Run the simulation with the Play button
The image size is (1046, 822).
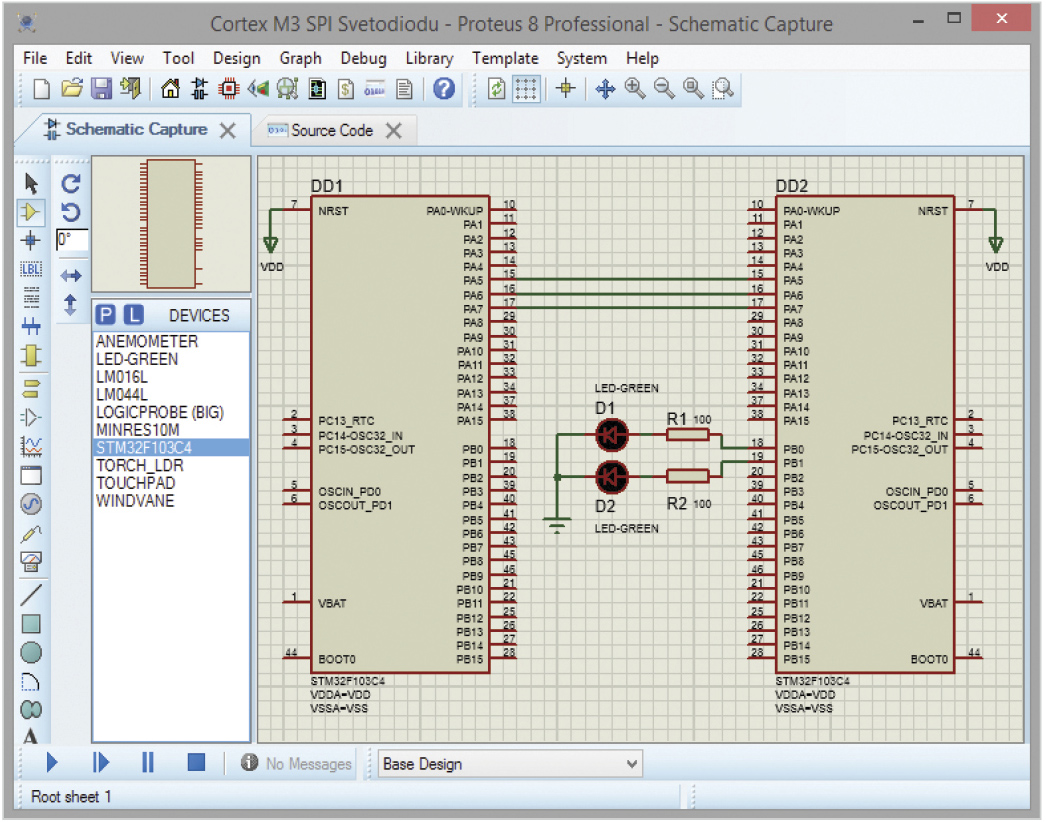52,762
